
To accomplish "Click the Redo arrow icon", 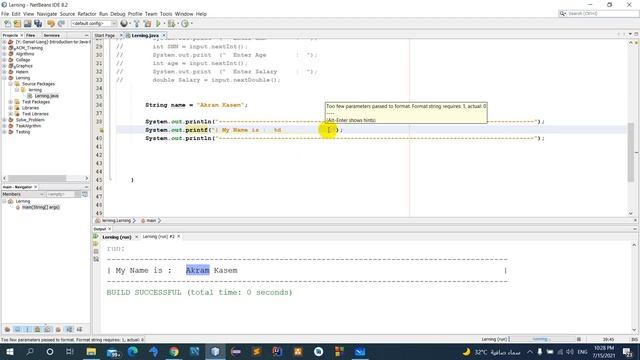I will pos(61,24).
